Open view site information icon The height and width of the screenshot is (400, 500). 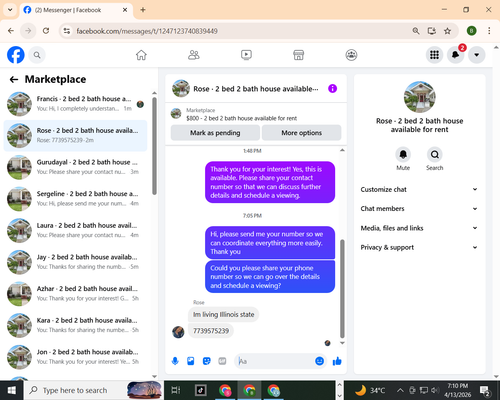67,31
